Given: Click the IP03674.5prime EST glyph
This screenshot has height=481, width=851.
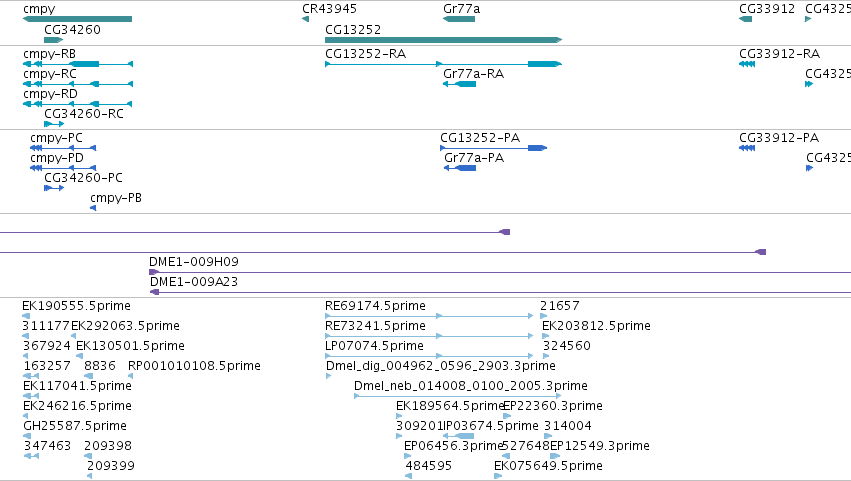Looking at the screenshot, I should tap(459, 436).
